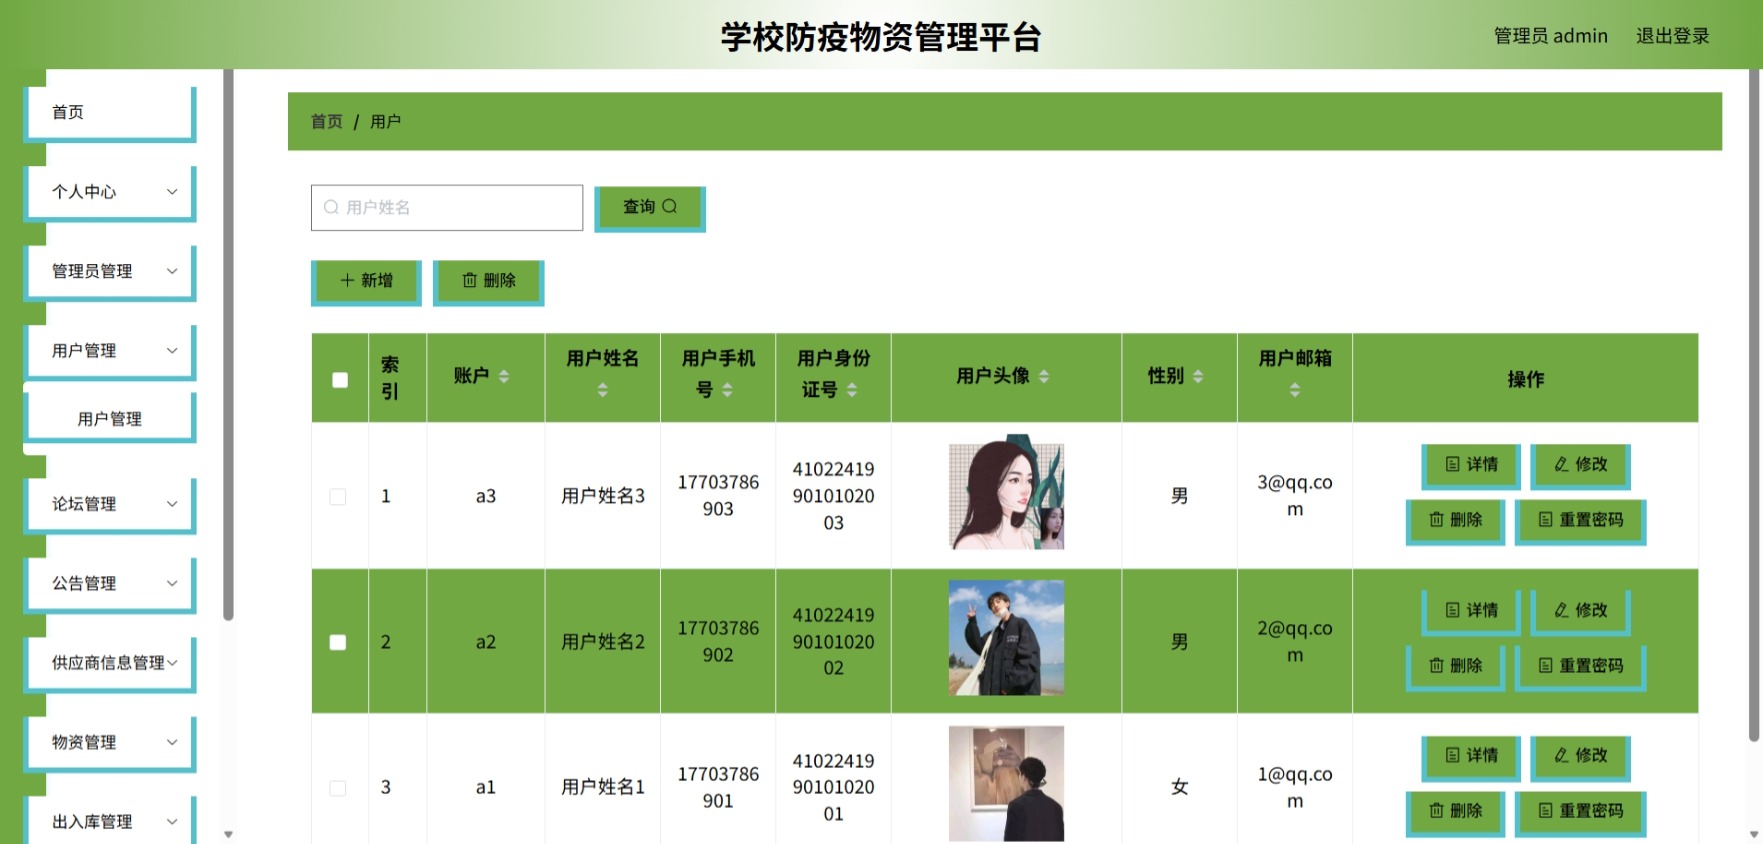Click the ID number 410224199010102001
This screenshot has height=844, width=1763.
coord(833,787)
